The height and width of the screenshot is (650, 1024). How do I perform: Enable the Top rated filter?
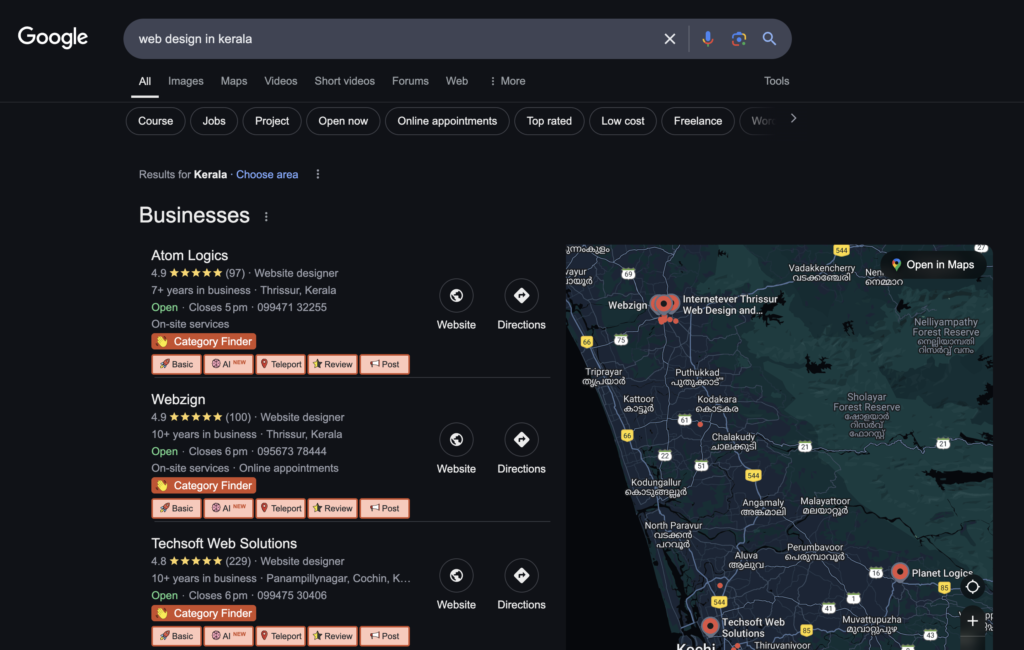(x=549, y=121)
